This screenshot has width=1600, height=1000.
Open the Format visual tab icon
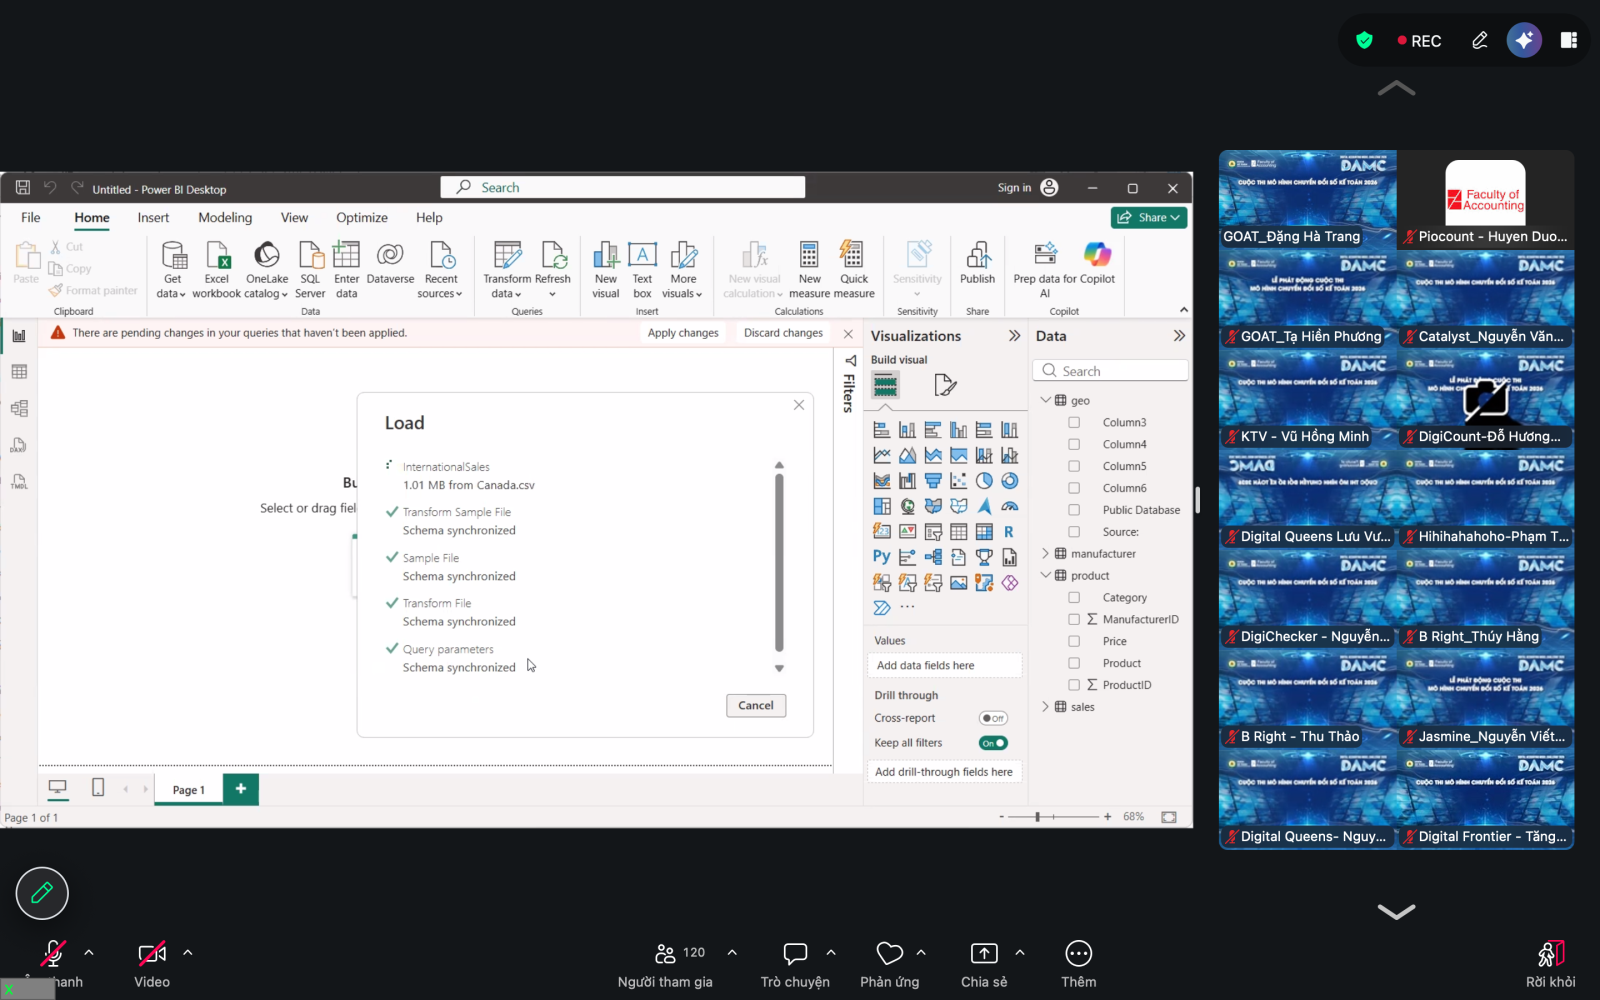pos(945,385)
